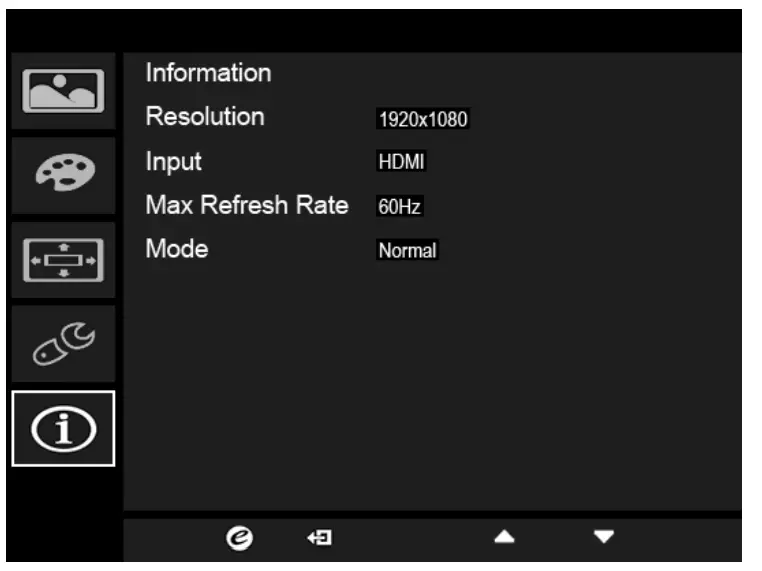Image resolution: width=762 pixels, height=571 pixels.
Task: Click the Information heading
Action: point(208,73)
